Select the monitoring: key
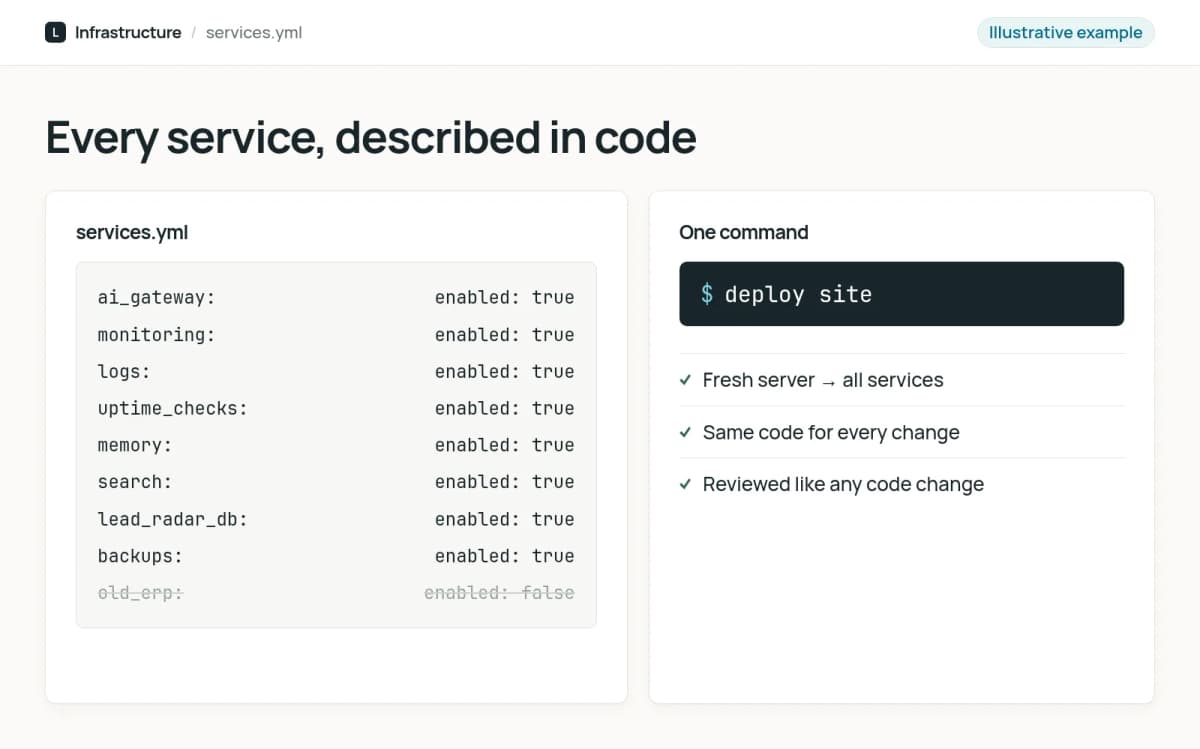Screen dimensions: 1200x749 tap(156, 334)
